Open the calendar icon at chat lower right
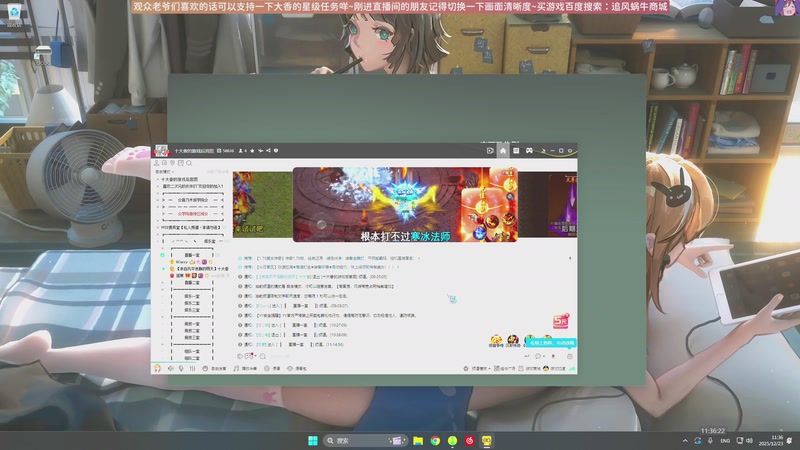800x450 pixels. pos(570,356)
